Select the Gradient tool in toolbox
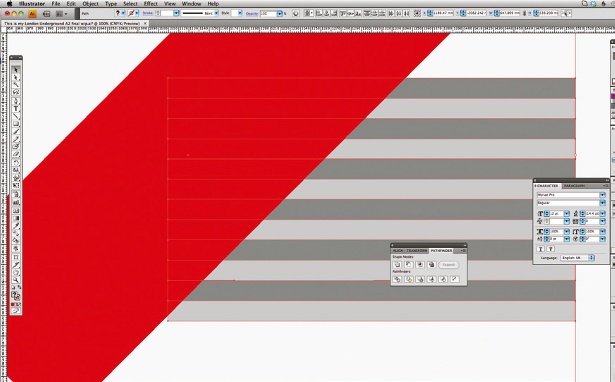This screenshot has width=615, height=382. point(16,218)
